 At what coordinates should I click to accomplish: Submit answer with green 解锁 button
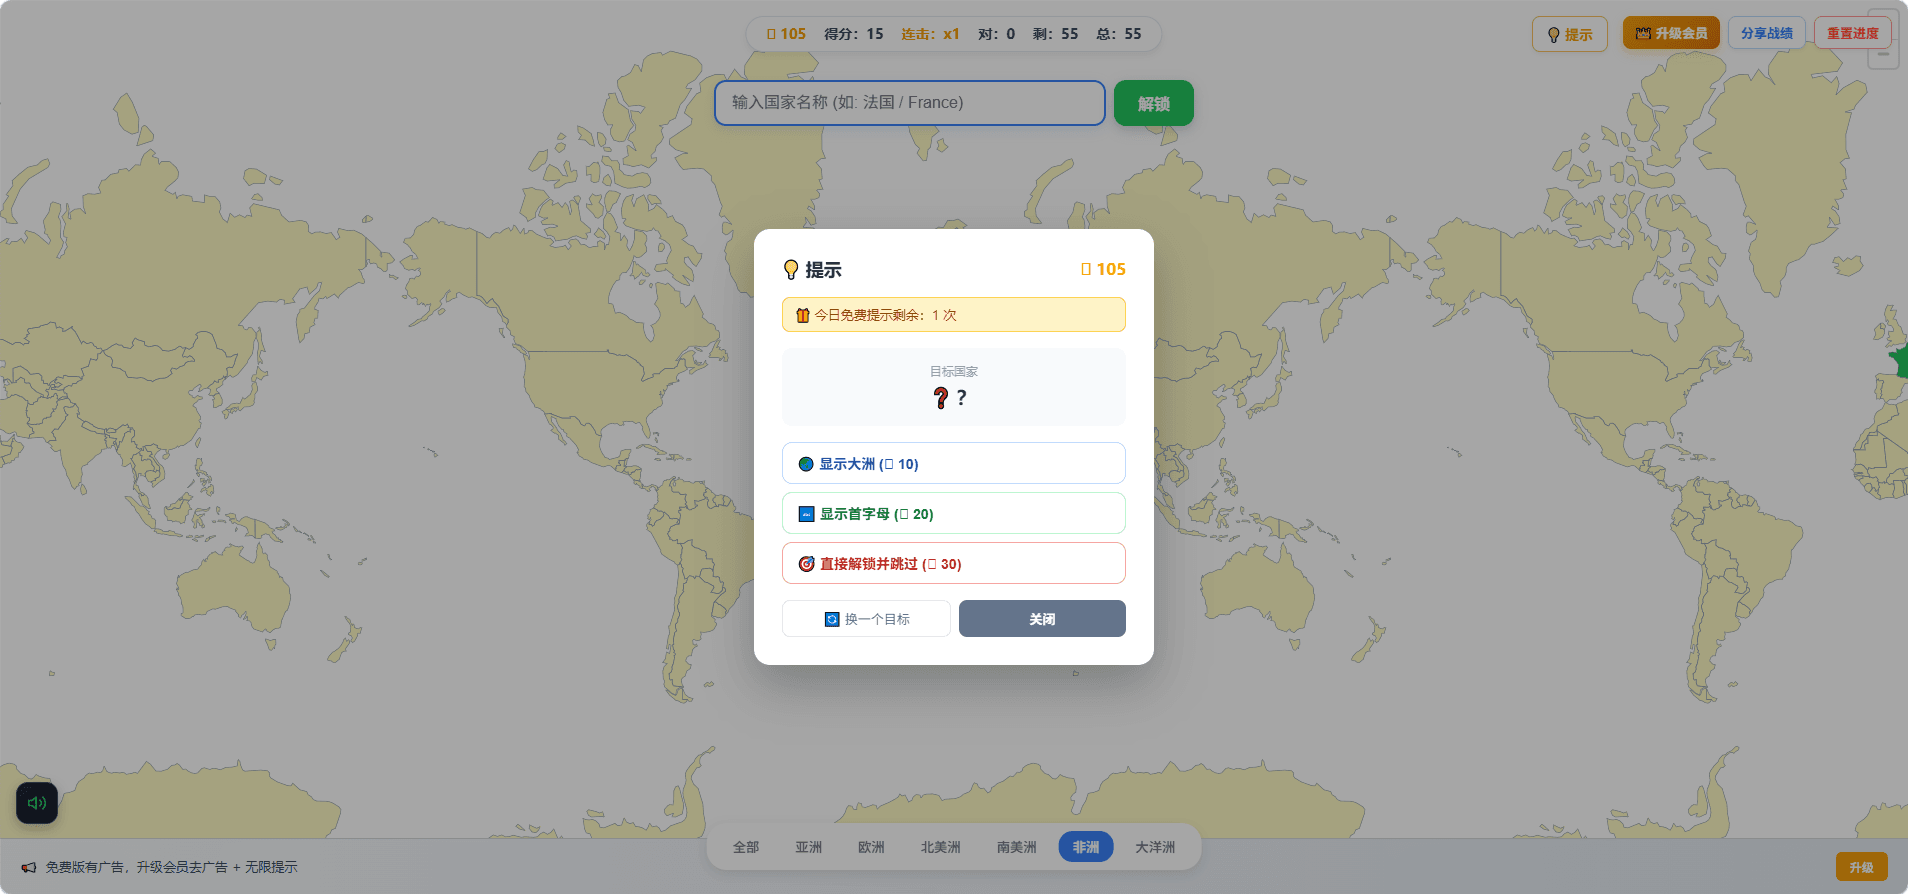pyautogui.click(x=1154, y=103)
